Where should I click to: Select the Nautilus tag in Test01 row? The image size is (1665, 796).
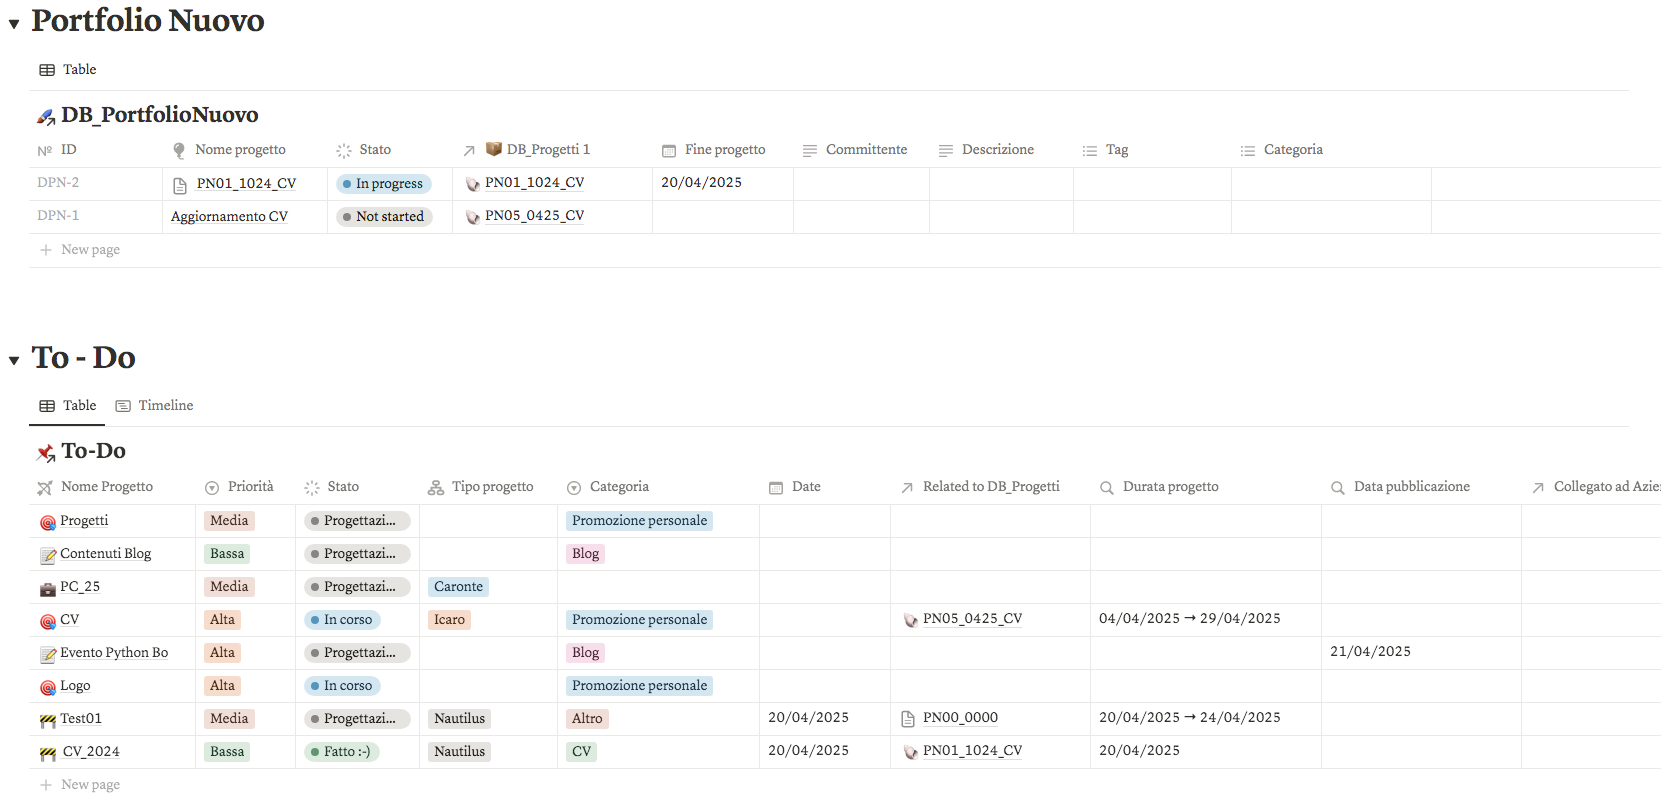pyautogui.click(x=459, y=719)
